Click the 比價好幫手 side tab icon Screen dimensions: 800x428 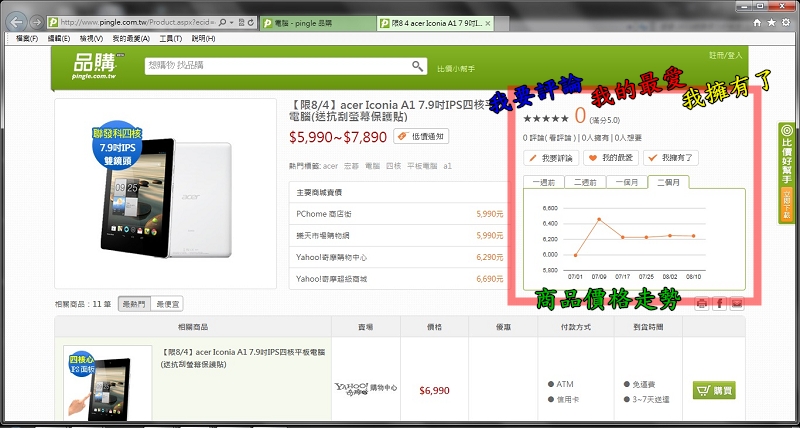(787, 130)
